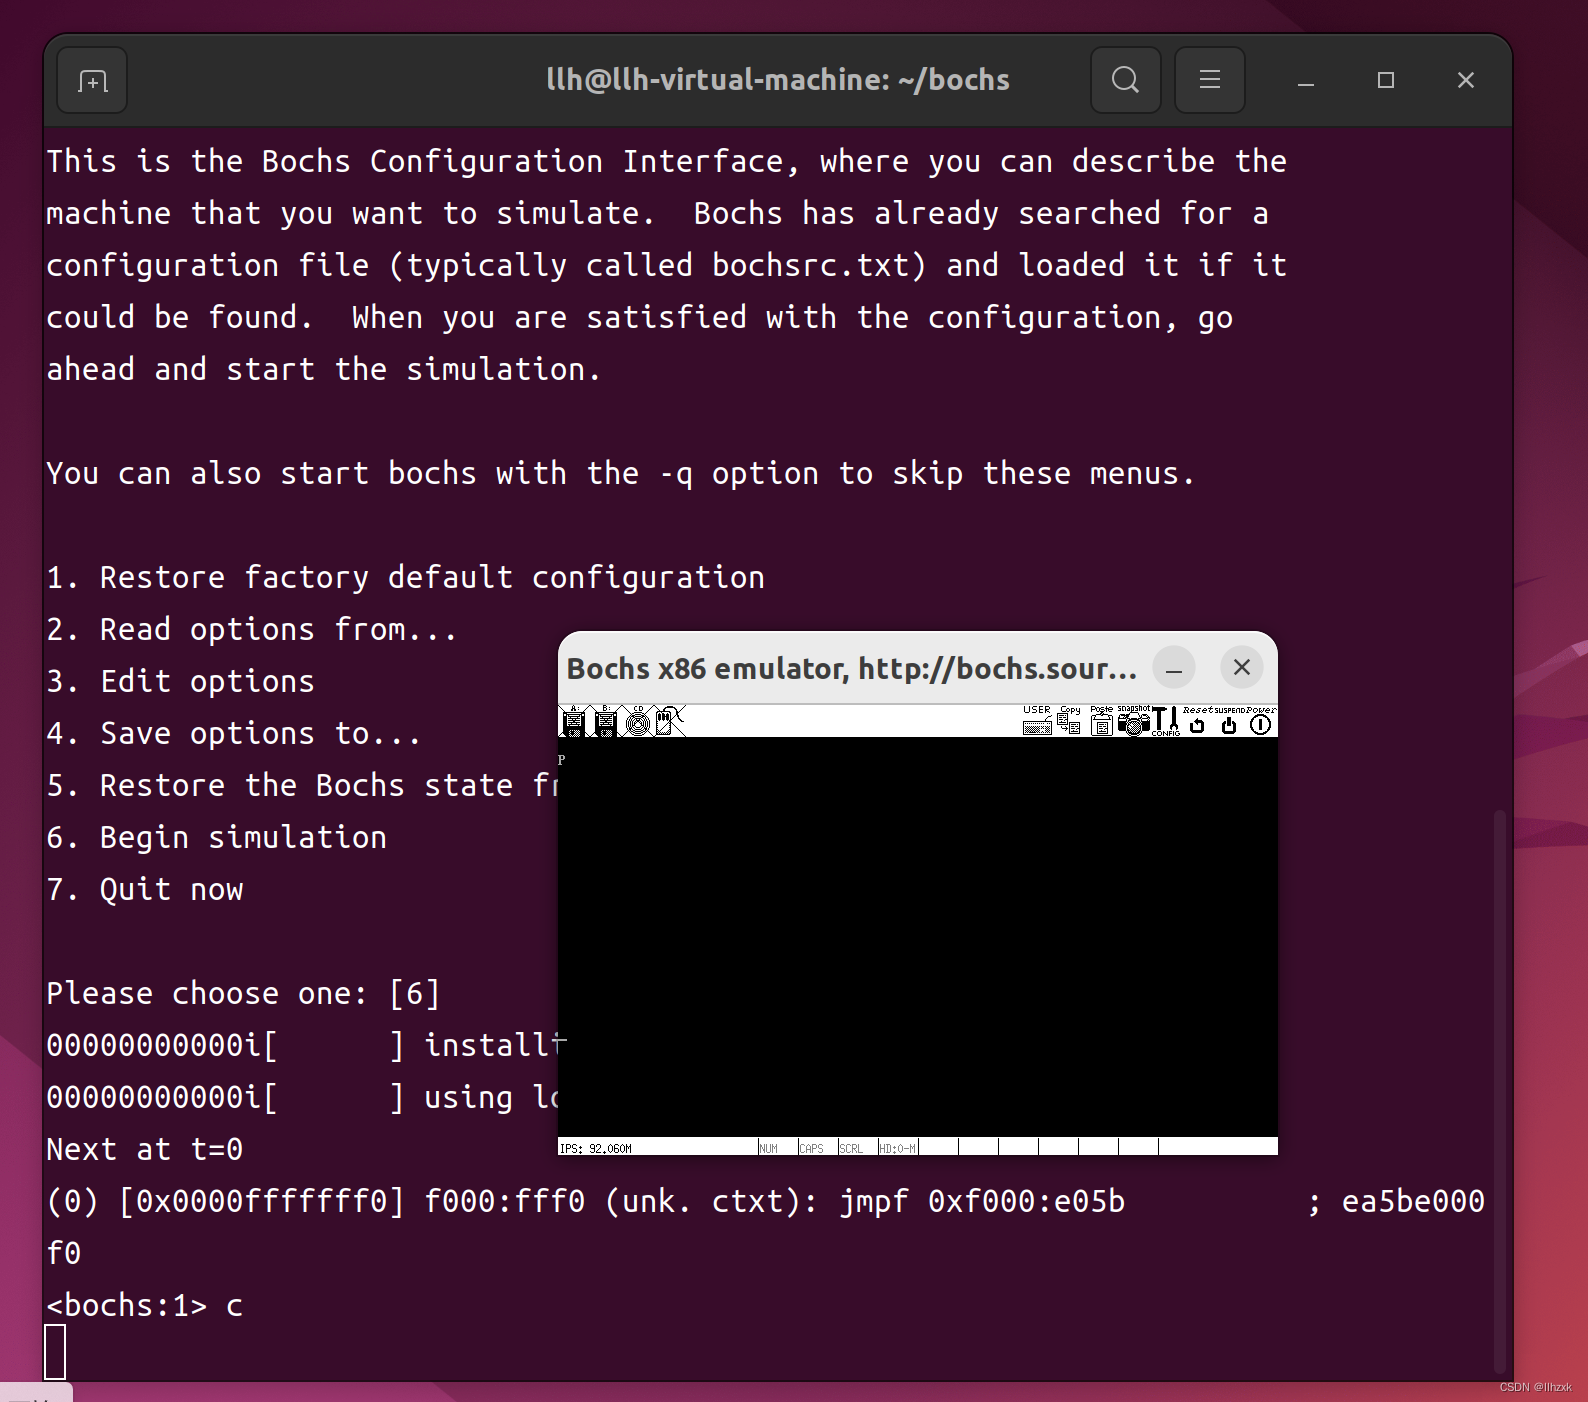Click the jmpf 0xf000:e05b instruction text
The image size is (1588, 1402).
982,1201
